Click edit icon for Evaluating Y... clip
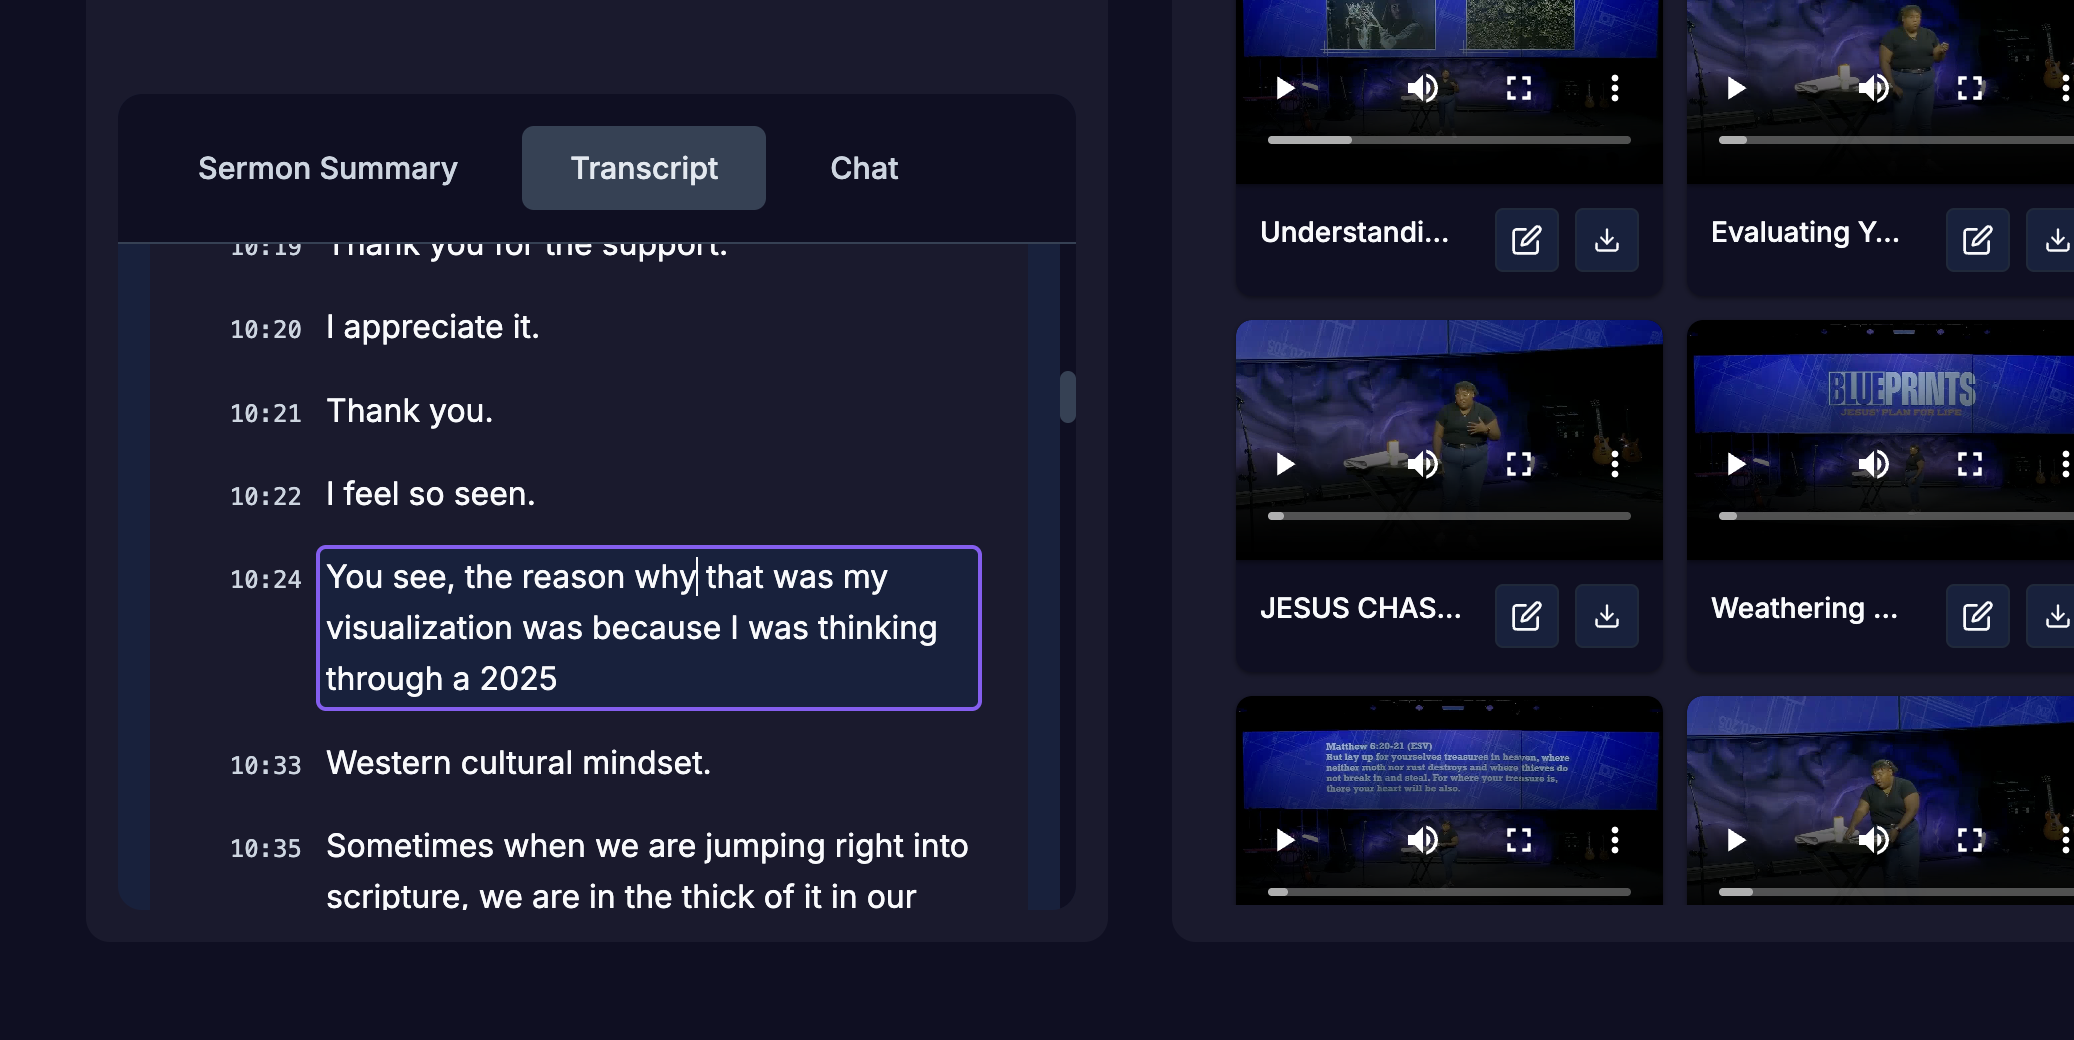Image resolution: width=2074 pixels, height=1040 pixels. [1977, 240]
